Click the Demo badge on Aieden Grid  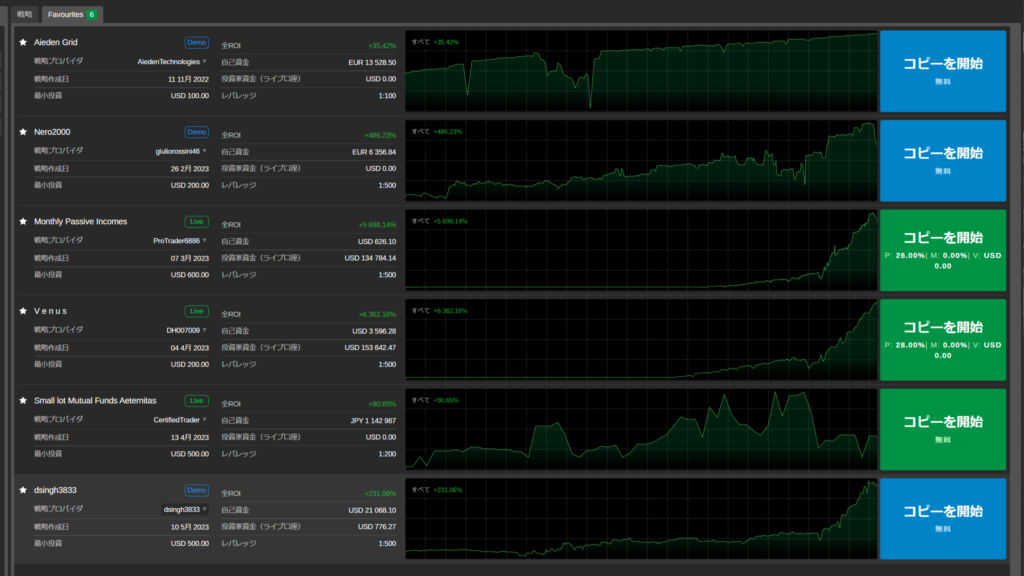pos(196,43)
